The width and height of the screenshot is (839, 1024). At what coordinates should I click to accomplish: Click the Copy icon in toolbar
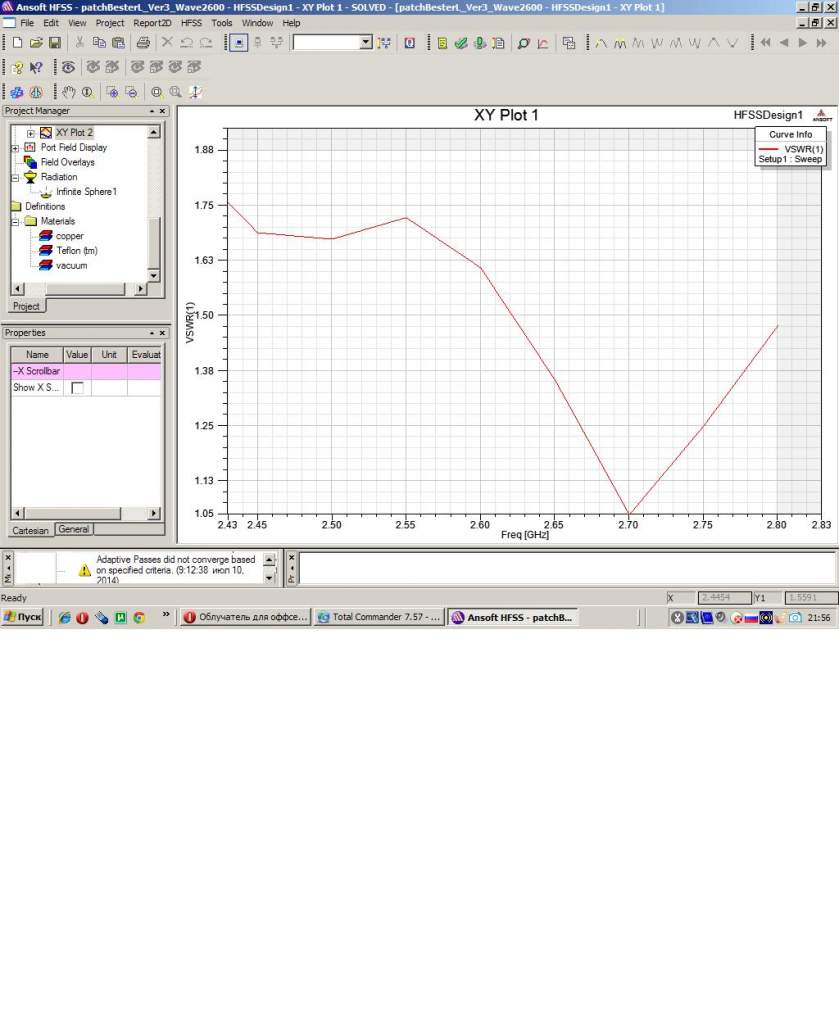pos(99,43)
